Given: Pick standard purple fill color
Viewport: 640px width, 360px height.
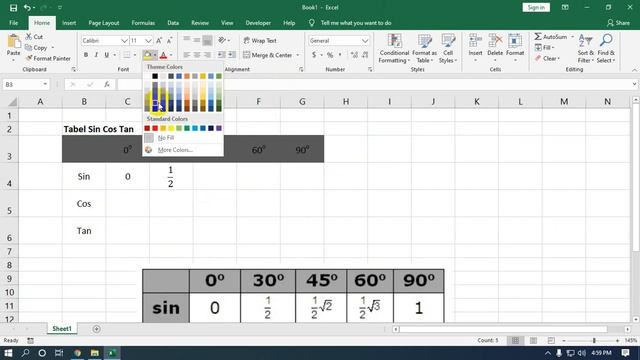Looking at the screenshot, I should point(219,128).
